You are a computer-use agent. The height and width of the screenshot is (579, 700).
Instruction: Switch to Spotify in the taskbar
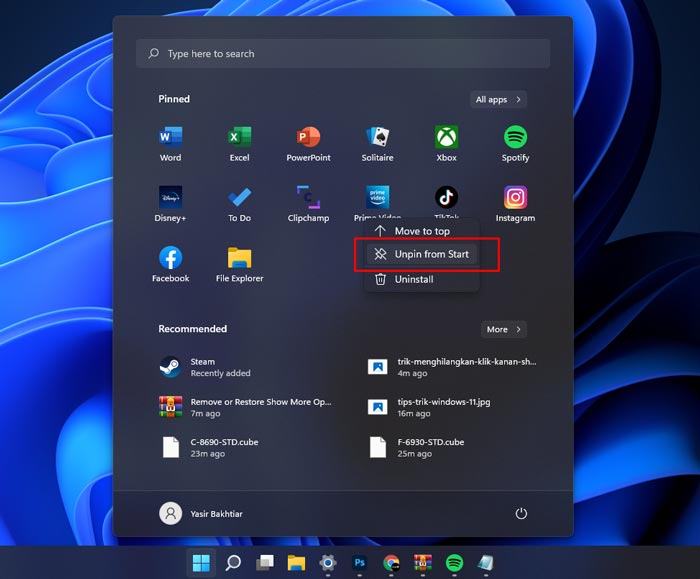454,563
